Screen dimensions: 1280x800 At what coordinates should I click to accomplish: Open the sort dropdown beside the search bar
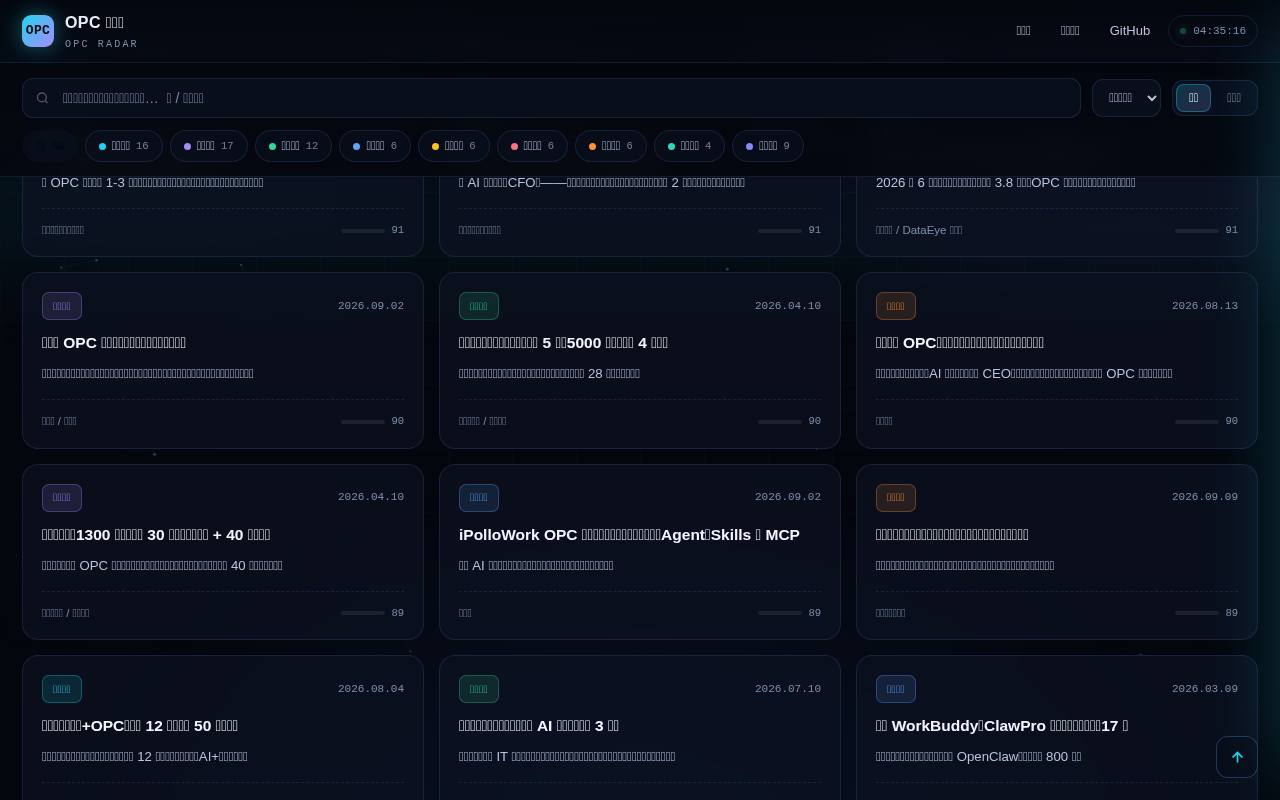[x=1126, y=98]
